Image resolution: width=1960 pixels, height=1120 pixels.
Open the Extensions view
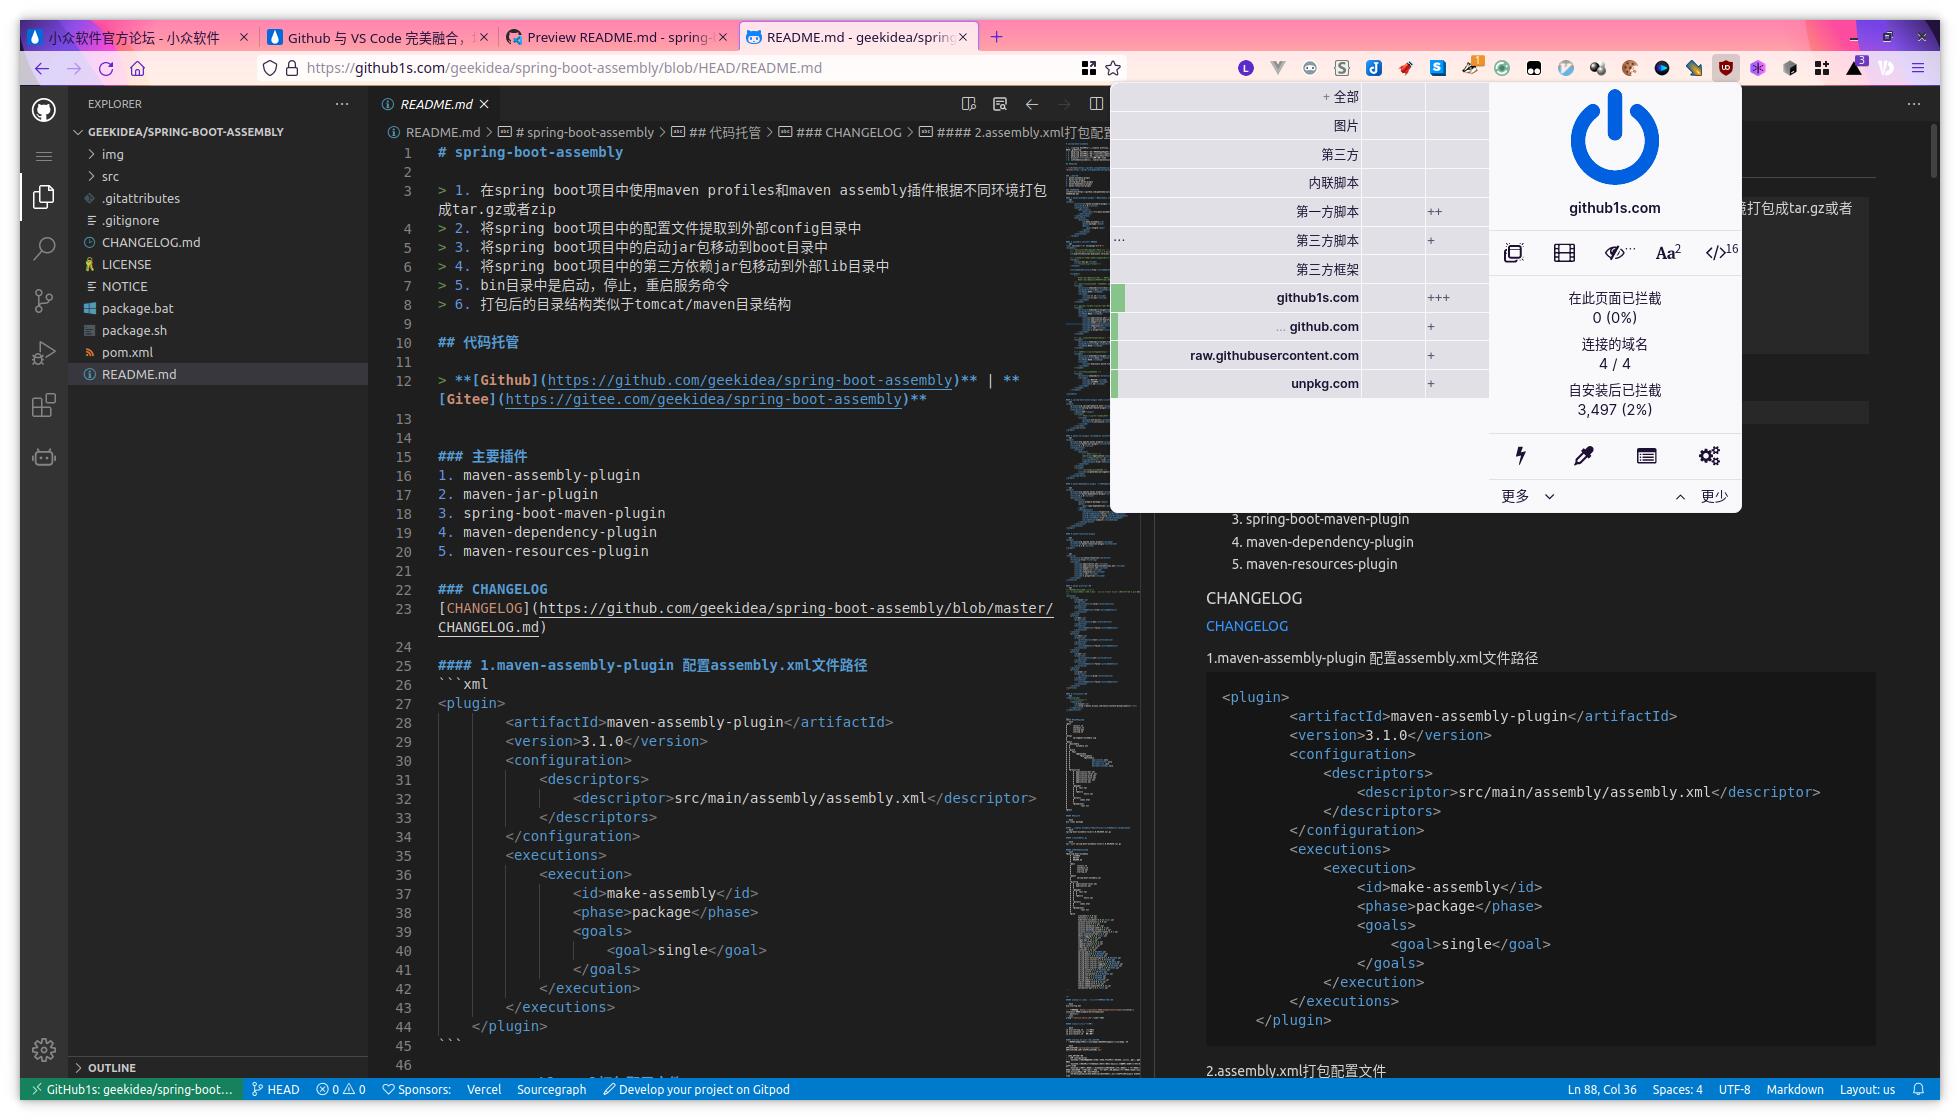point(44,405)
